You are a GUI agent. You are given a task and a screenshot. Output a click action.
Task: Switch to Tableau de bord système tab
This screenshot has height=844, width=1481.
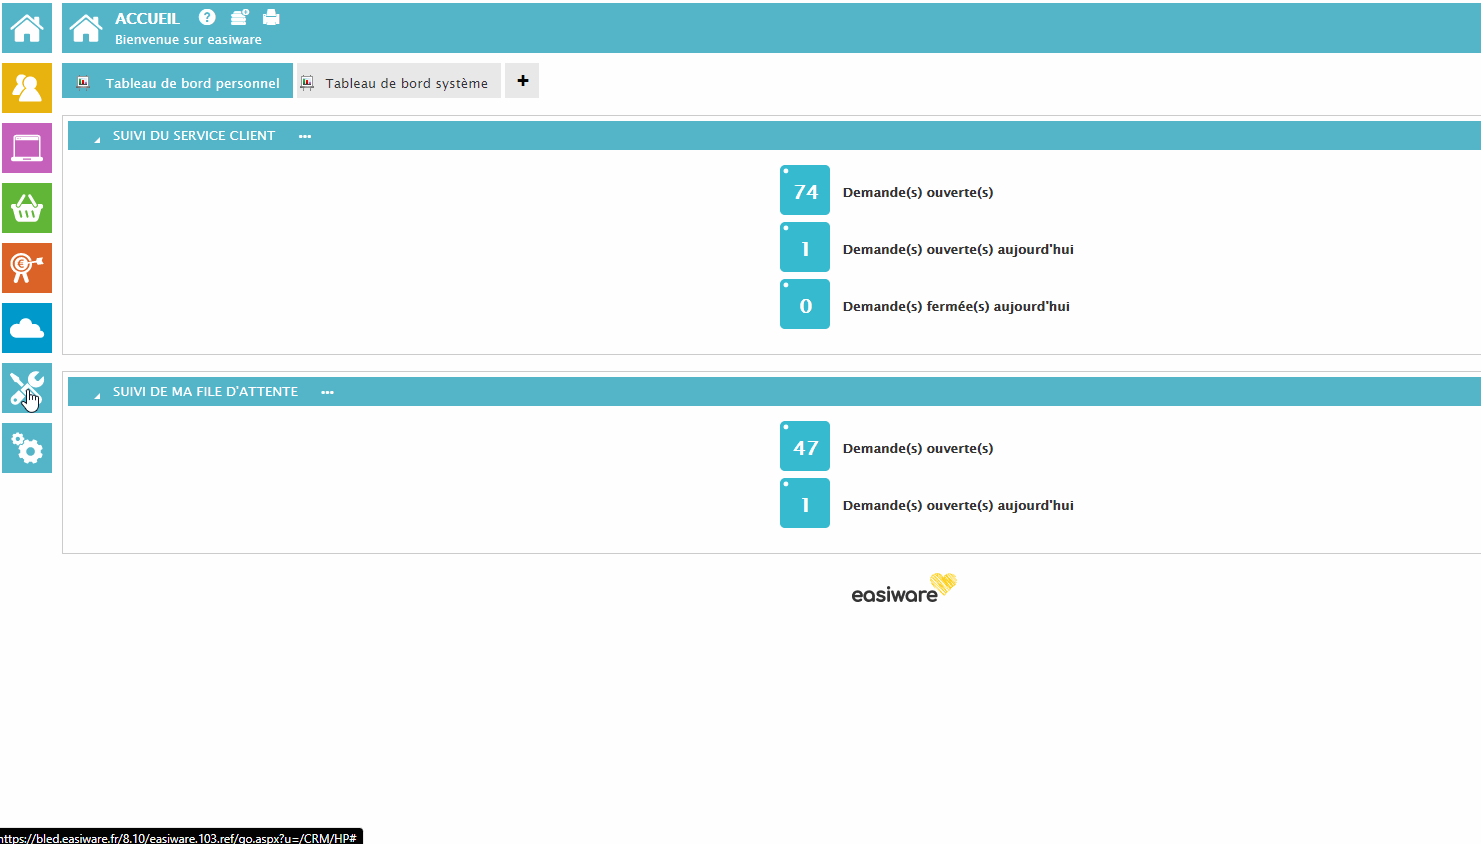click(399, 82)
